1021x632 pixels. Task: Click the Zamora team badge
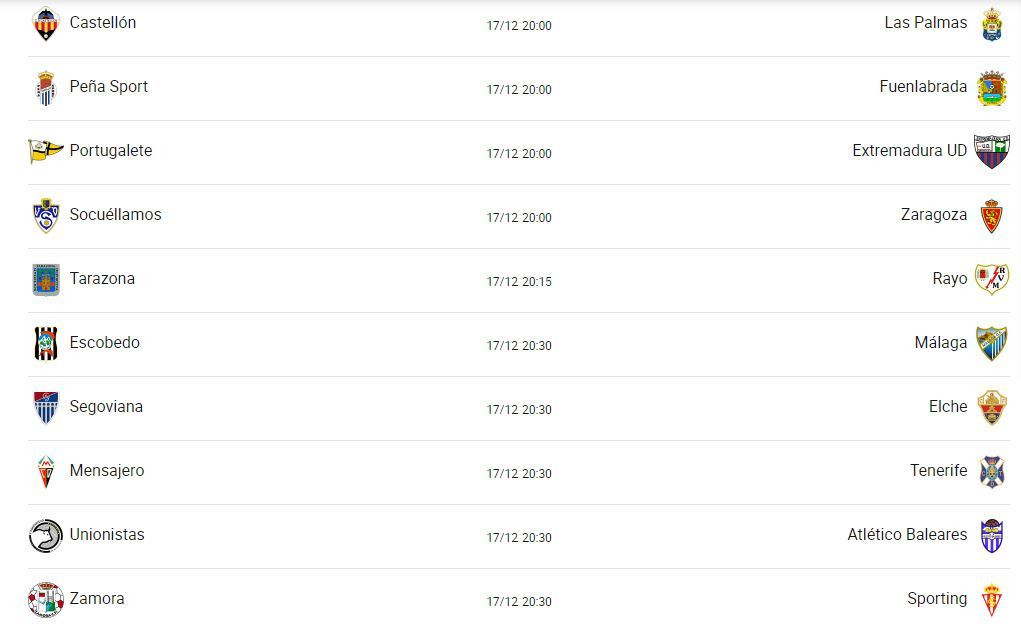pos(46,599)
